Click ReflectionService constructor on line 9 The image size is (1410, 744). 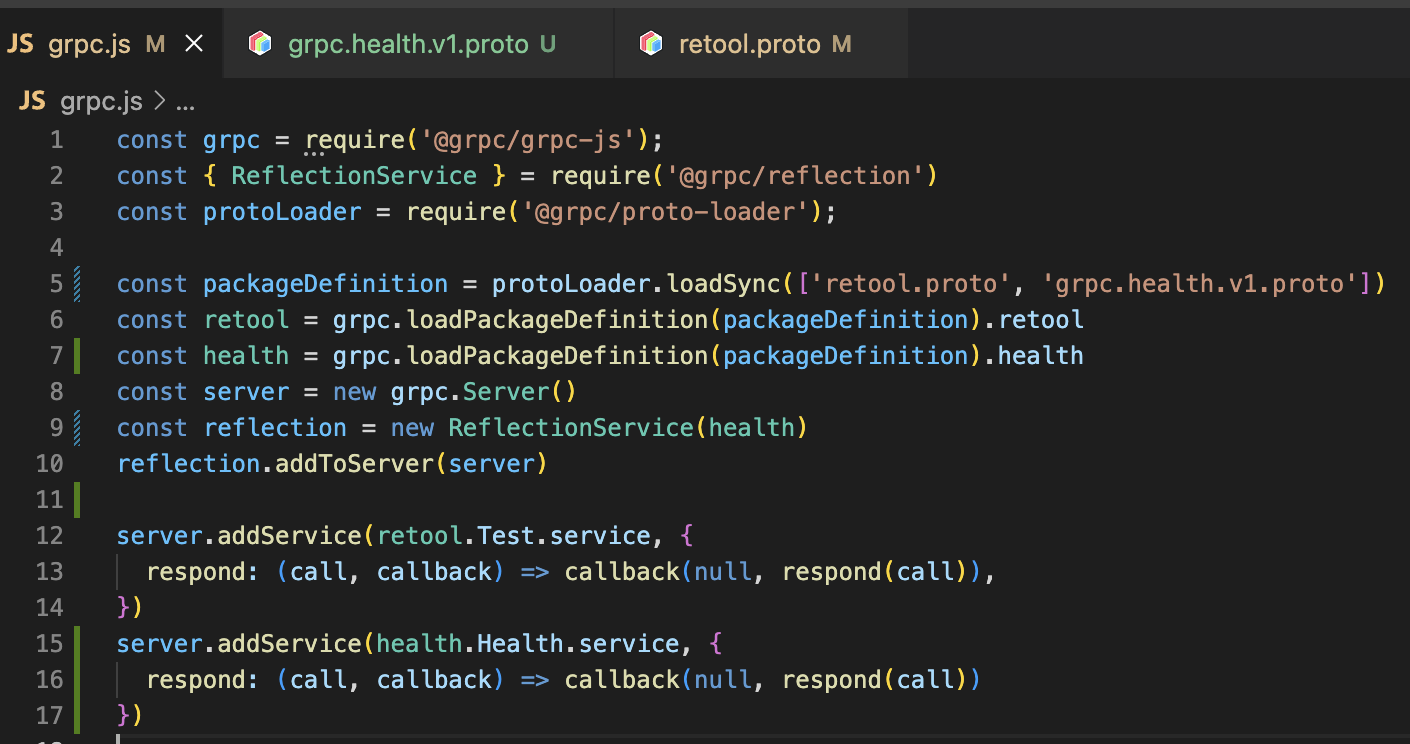pos(570,428)
